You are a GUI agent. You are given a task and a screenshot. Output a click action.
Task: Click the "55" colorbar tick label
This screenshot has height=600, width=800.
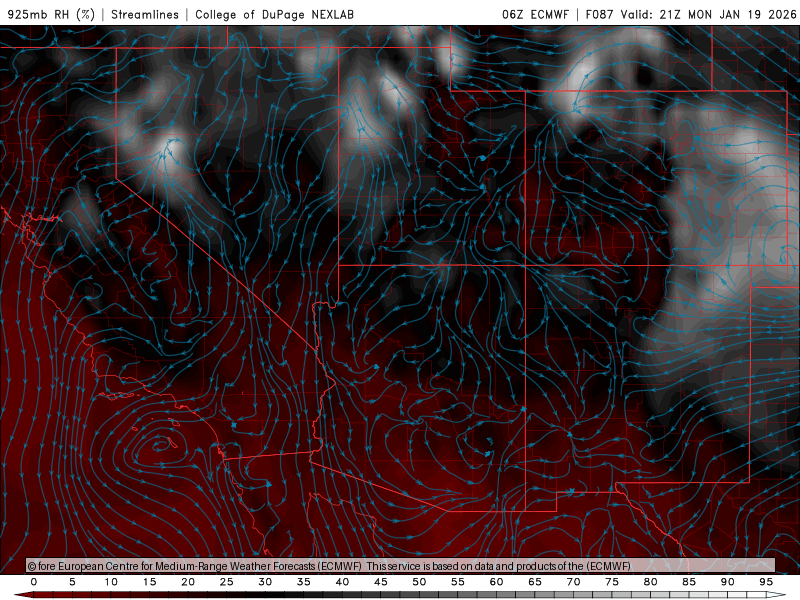[x=458, y=582]
